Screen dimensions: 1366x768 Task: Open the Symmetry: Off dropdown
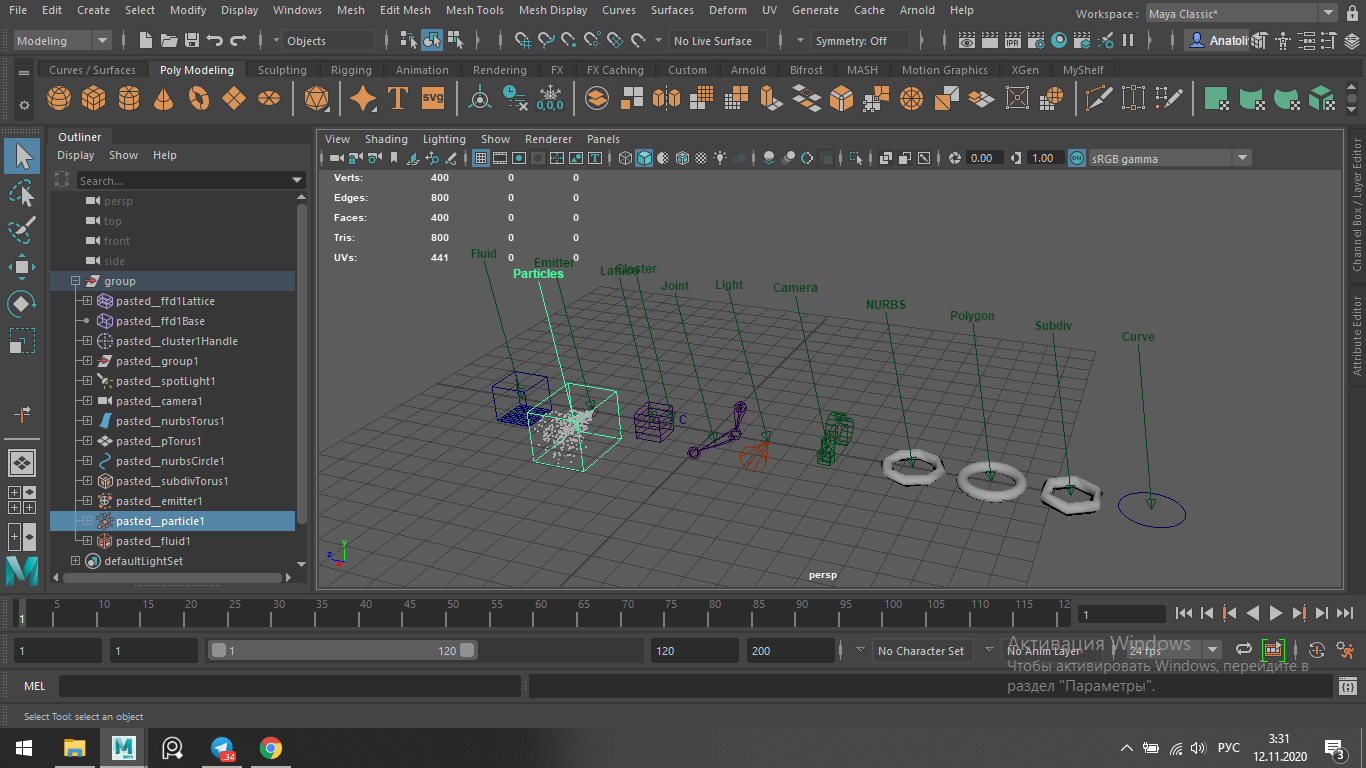coord(860,41)
